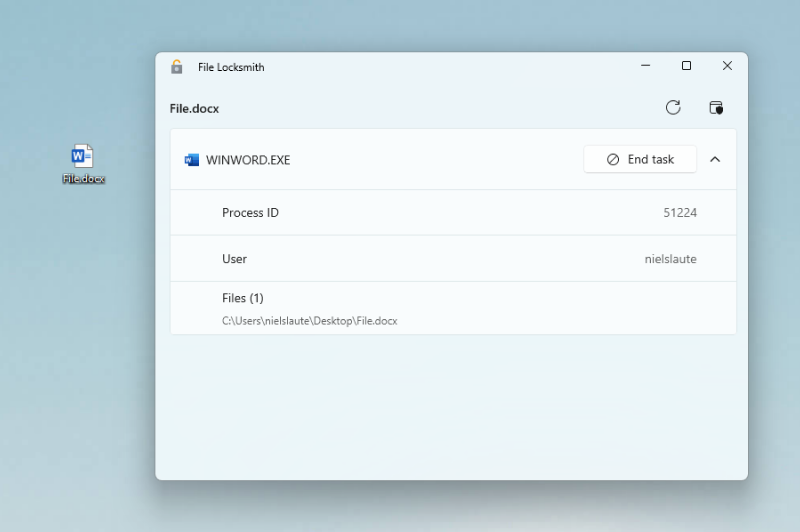Image resolution: width=800 pixels, height=532 pixels.
Task: Click the C:\Users\nielslaute\Desktop\File.docx path
Action: 309,321
